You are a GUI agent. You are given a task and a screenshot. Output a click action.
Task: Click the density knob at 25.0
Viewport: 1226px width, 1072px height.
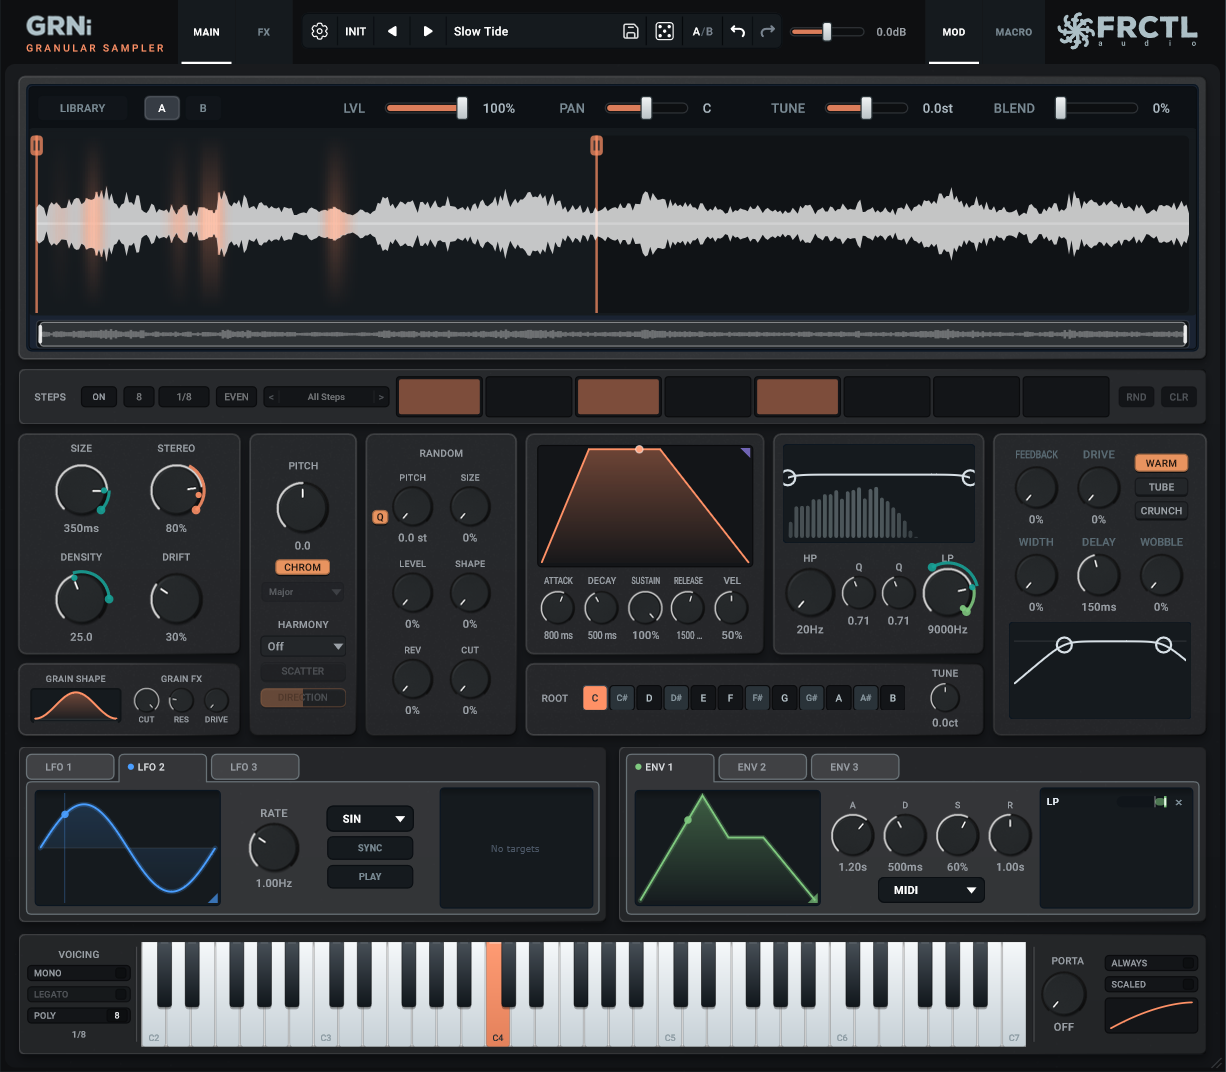tap(81, 598)
